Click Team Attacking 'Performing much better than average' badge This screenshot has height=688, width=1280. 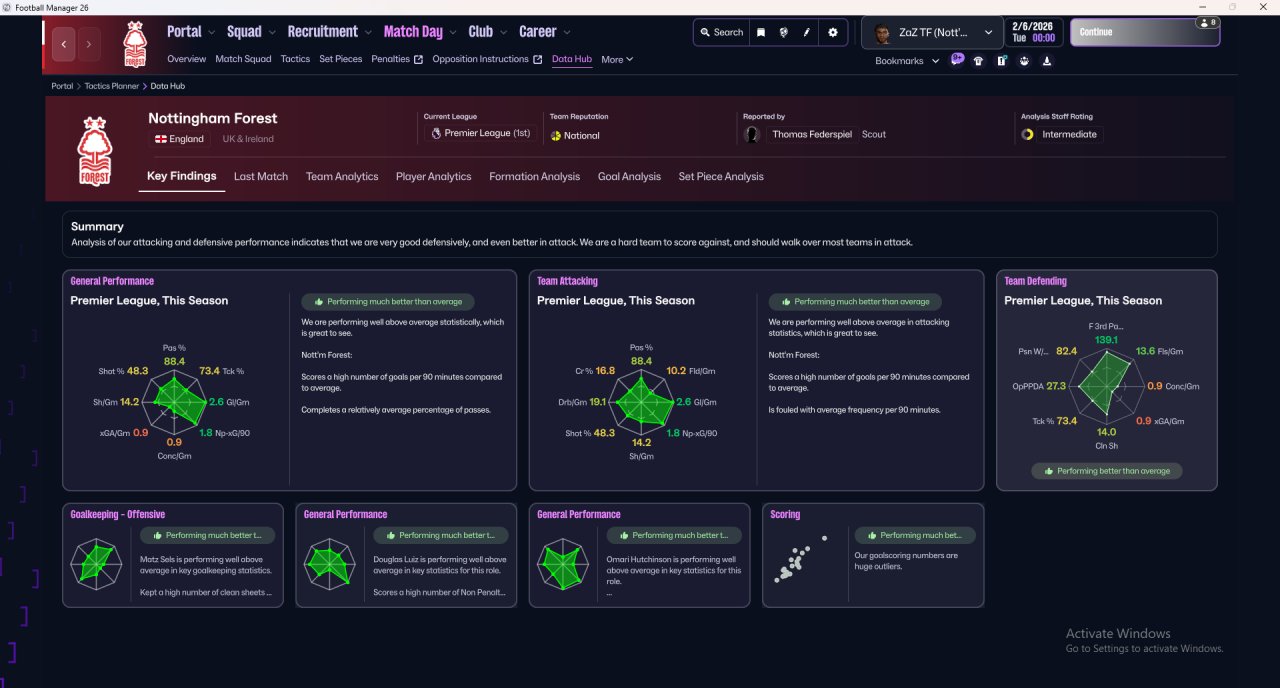854,301
